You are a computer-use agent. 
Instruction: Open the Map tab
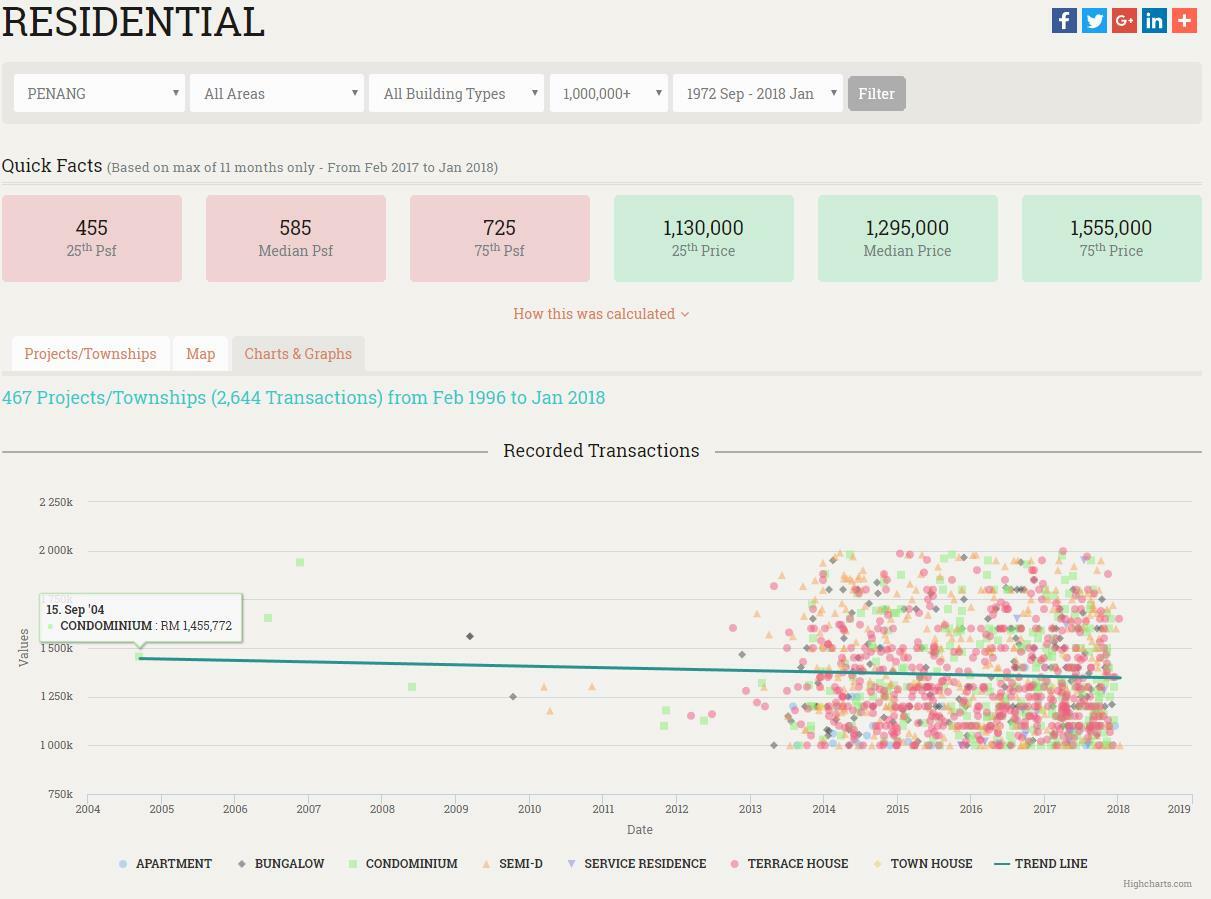click(x=200, y=354)
